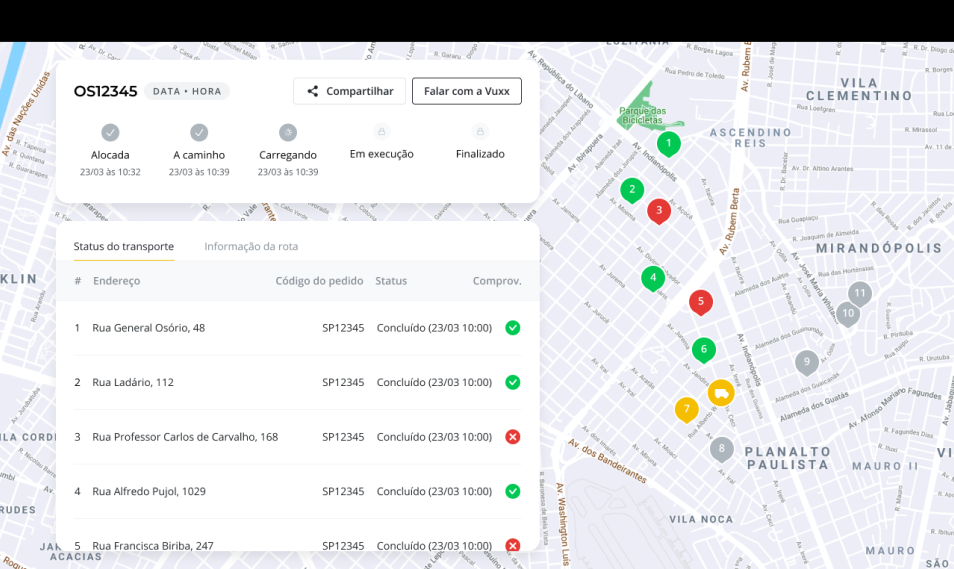Click the DATA • HORA badge
The image size is (954, 569).
tap(187, 91)
